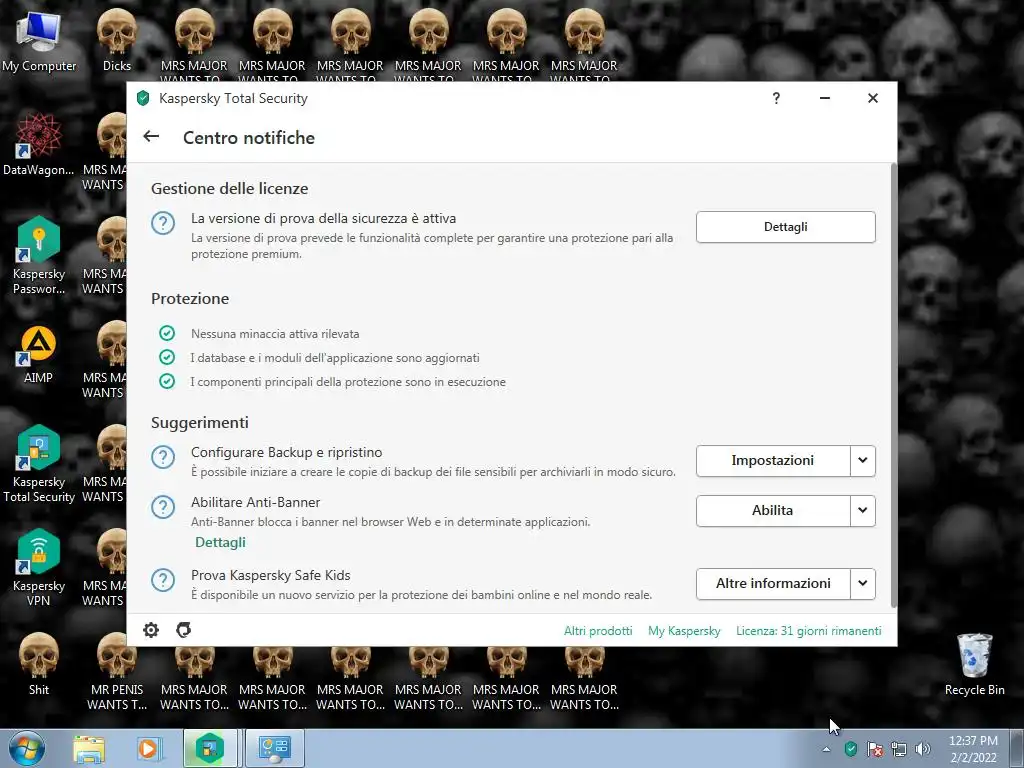Click the Dettagli button for trial license
This screenshot has height=768, width=1024.
coord(786,227)
